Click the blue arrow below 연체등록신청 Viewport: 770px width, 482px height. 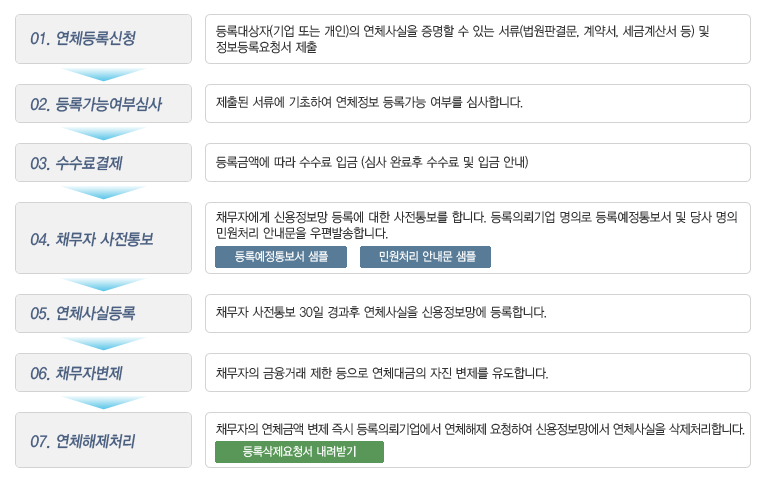click(x=104, y=74)
